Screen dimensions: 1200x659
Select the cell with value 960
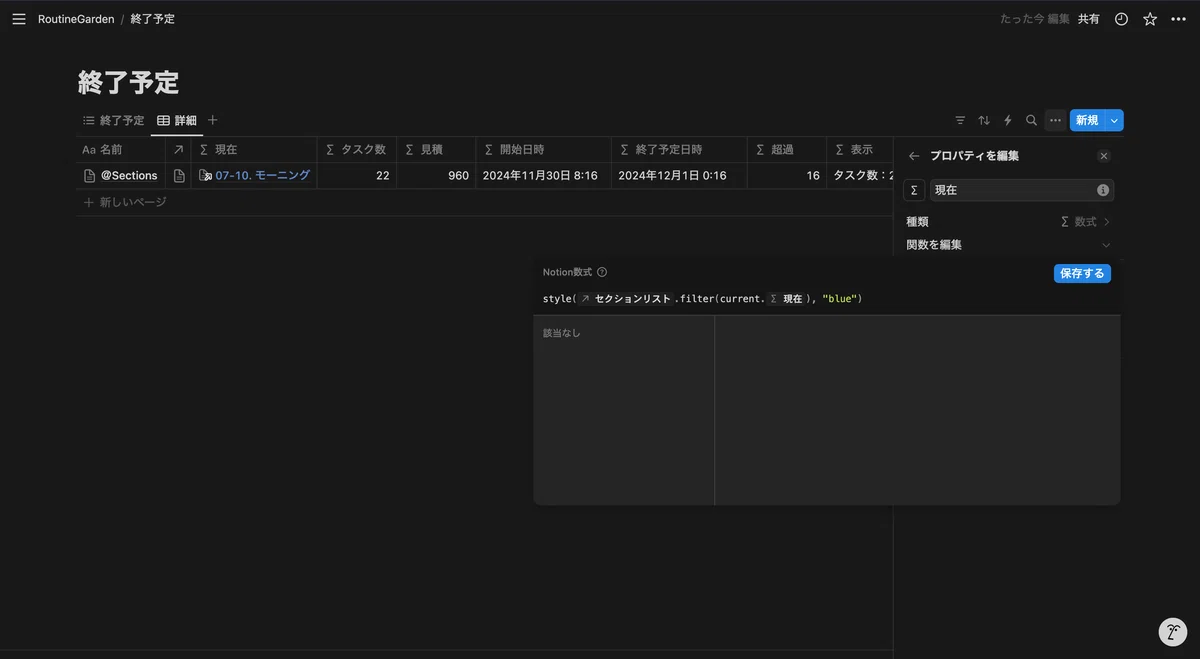coord(436,175)
